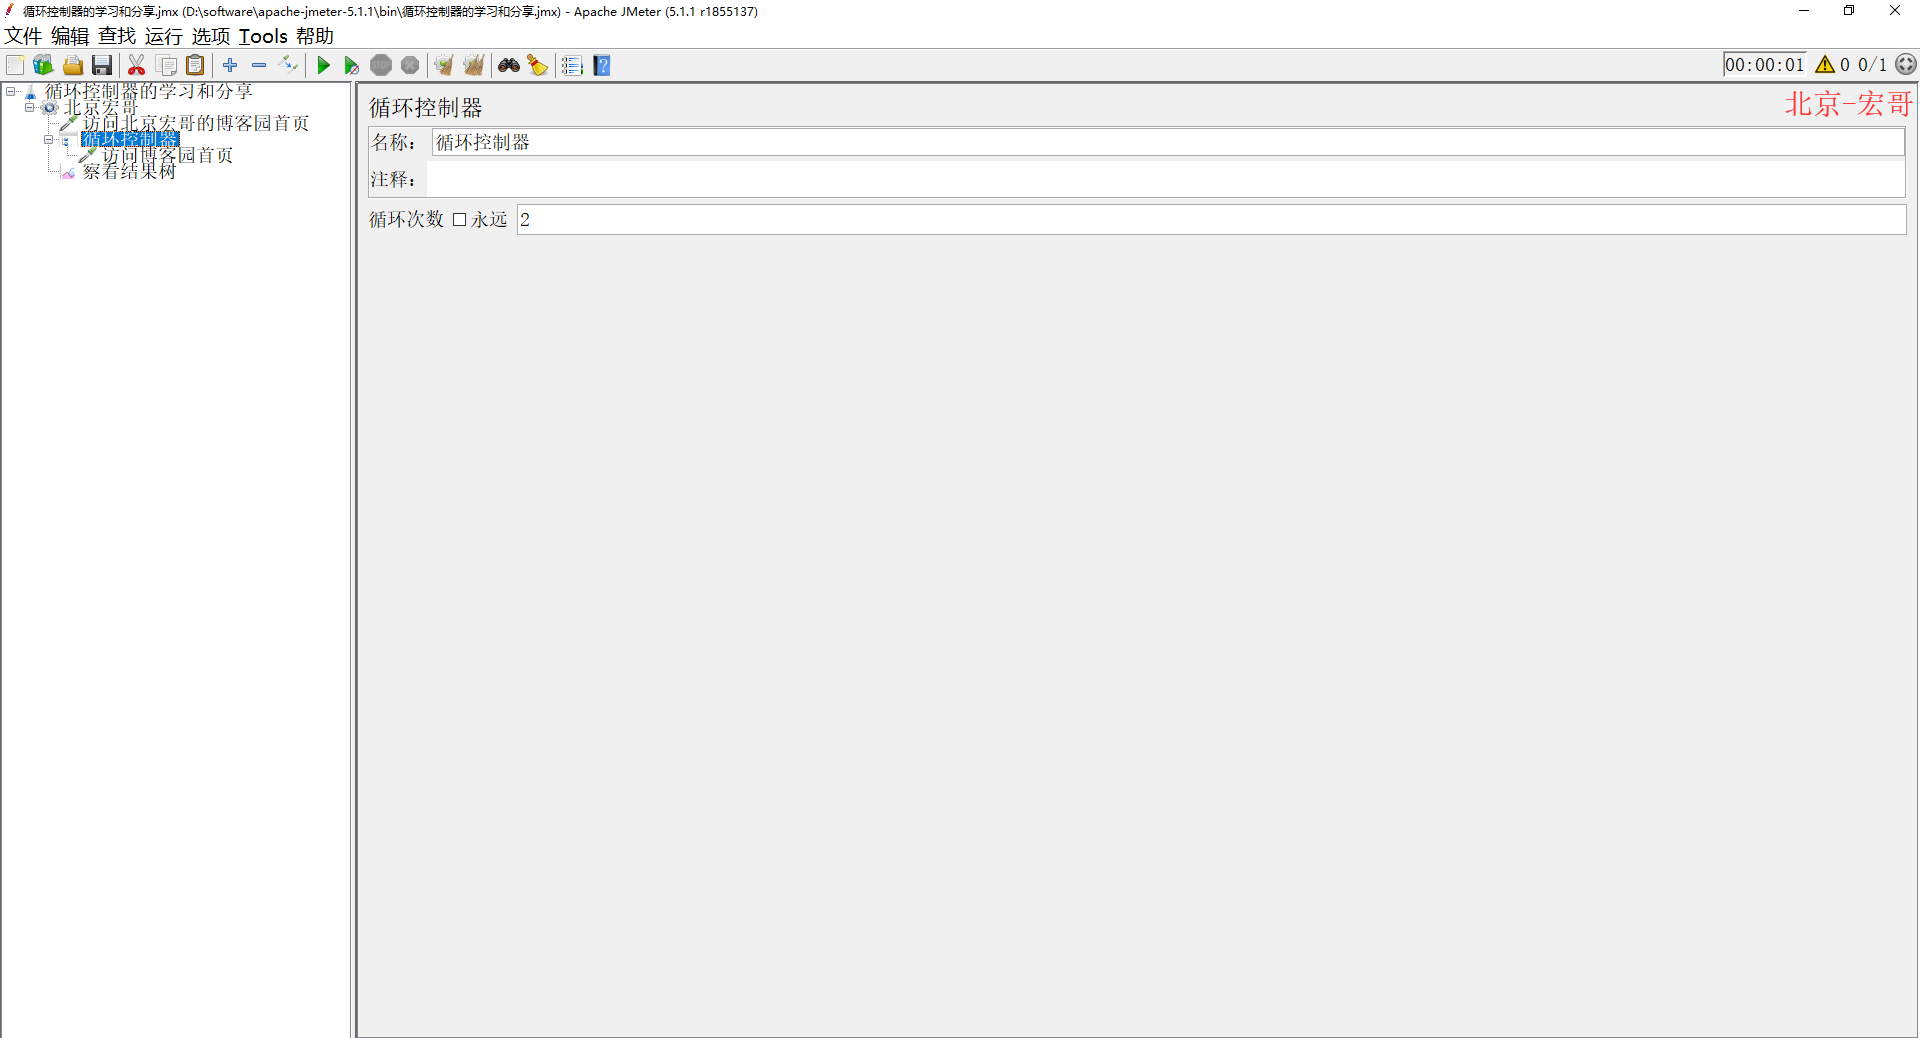Open the 运行 menu
The width and height of the screenshot is (1920, 1038).
(164, 36)
